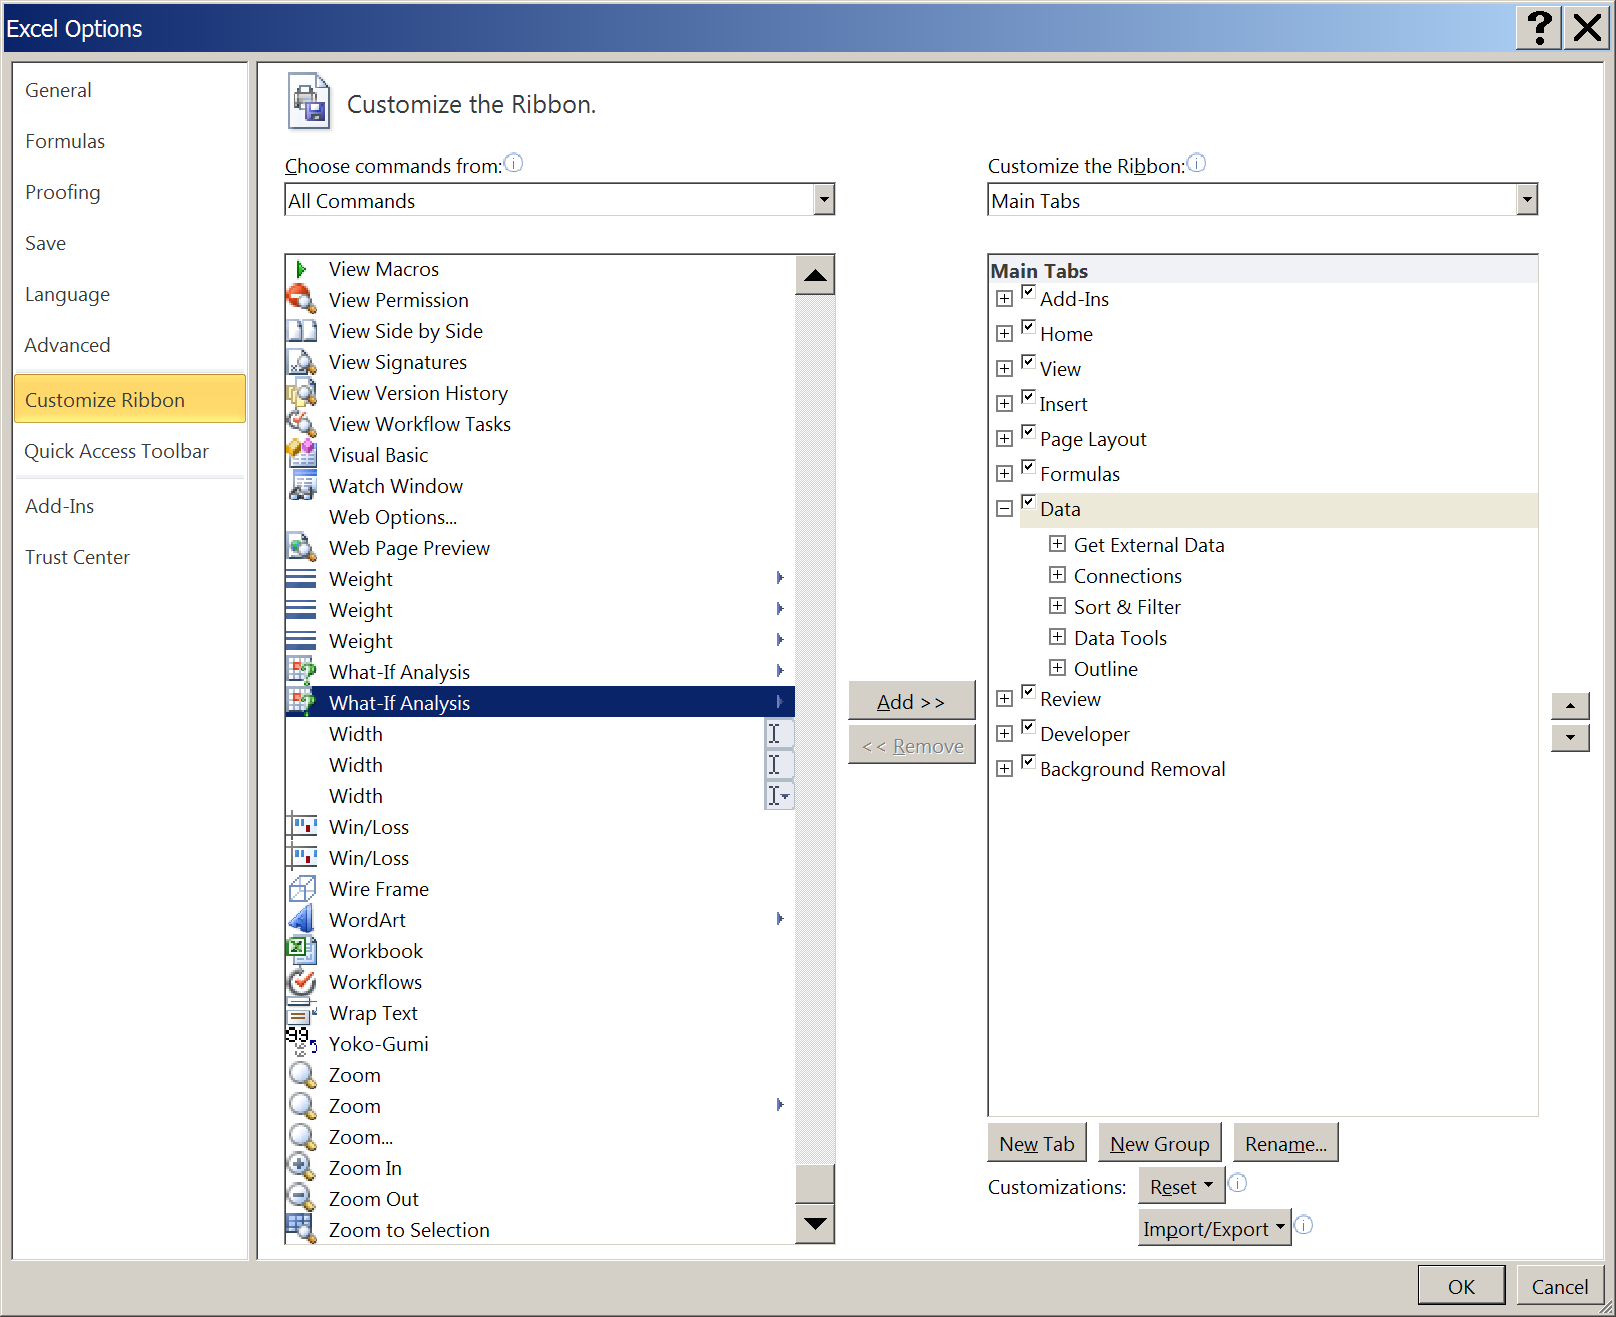The width and height of the screenshot is (1616, 1317).
Task: Click the Move Down arrow button
Action: [x=1570, y=738]
